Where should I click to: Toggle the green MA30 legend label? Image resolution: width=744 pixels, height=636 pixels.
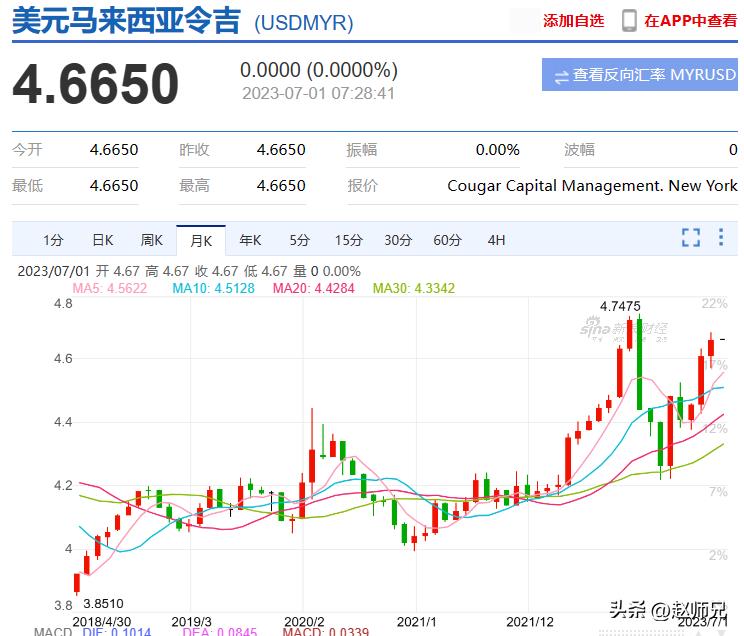click(x=413, y=288)
